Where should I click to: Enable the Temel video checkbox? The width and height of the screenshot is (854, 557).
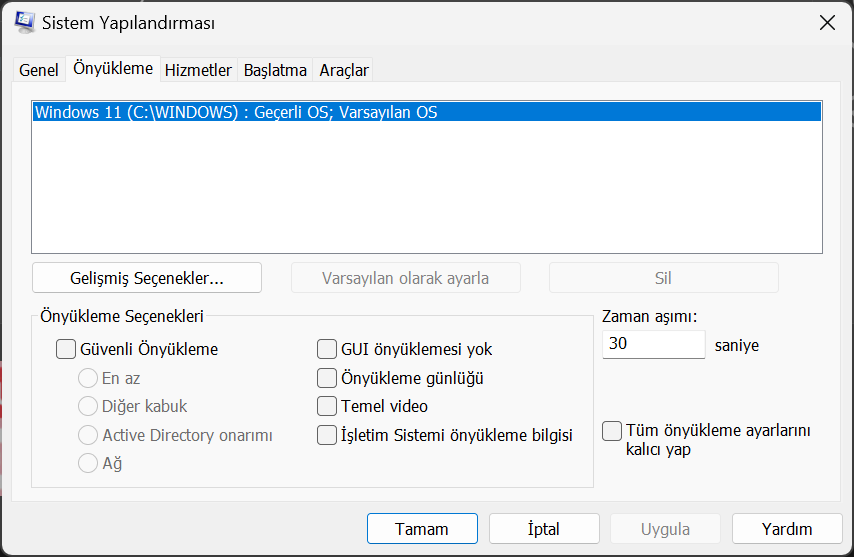coord(326,406)
